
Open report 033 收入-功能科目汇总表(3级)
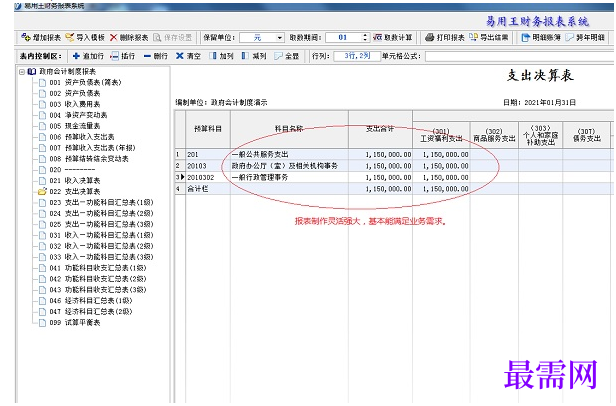(101, 257)
